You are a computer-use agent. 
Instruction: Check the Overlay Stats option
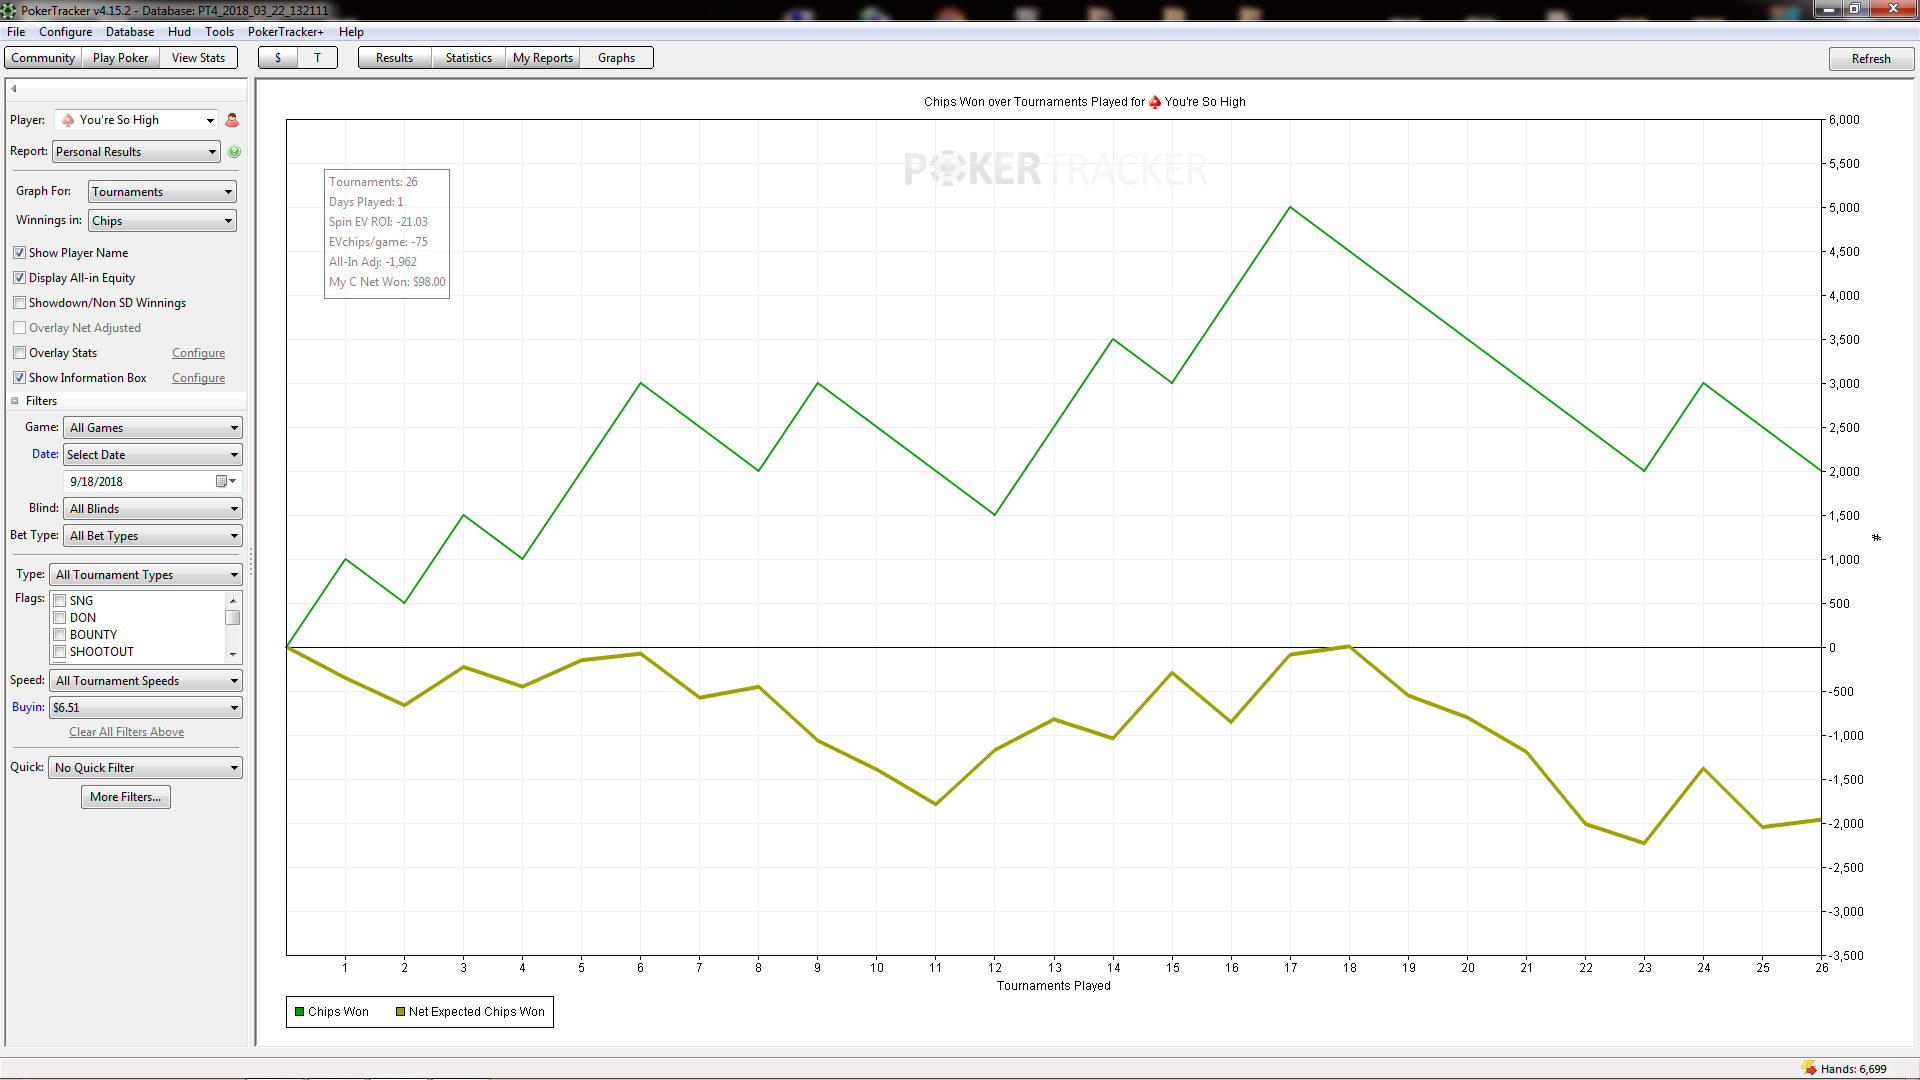(x=19, y=353)
